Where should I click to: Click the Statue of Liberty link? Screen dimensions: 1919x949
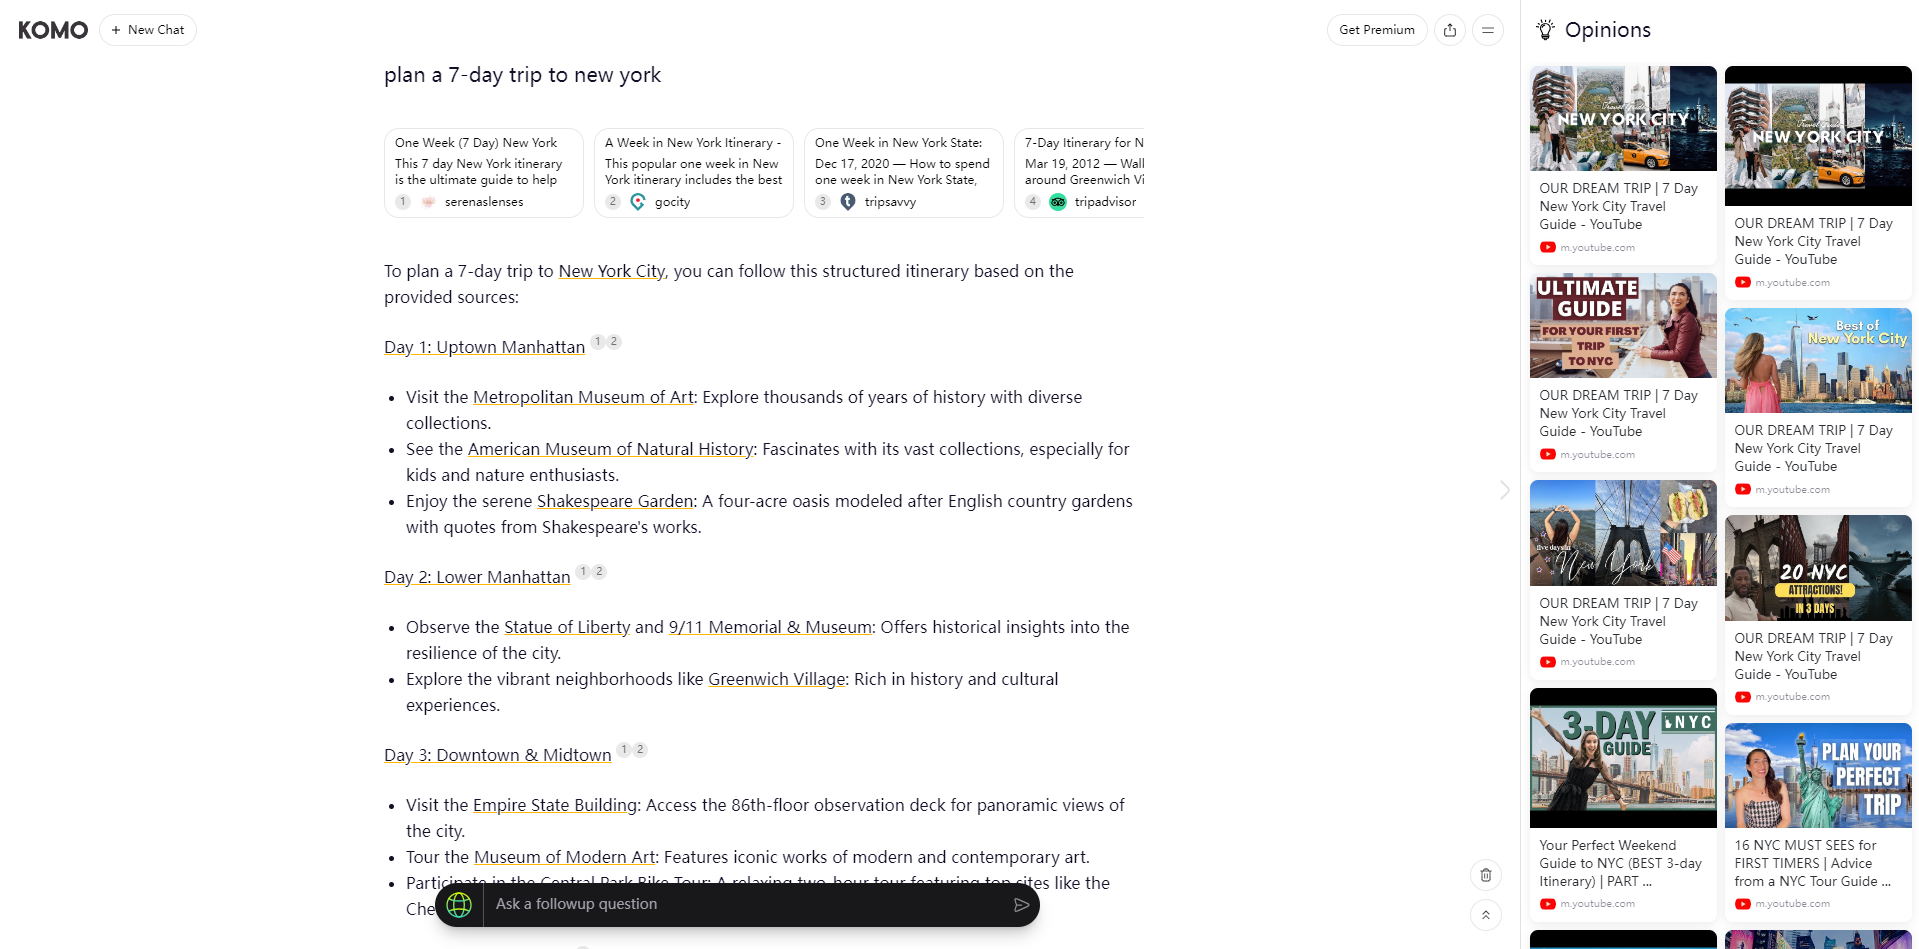[x=567, y=627]
